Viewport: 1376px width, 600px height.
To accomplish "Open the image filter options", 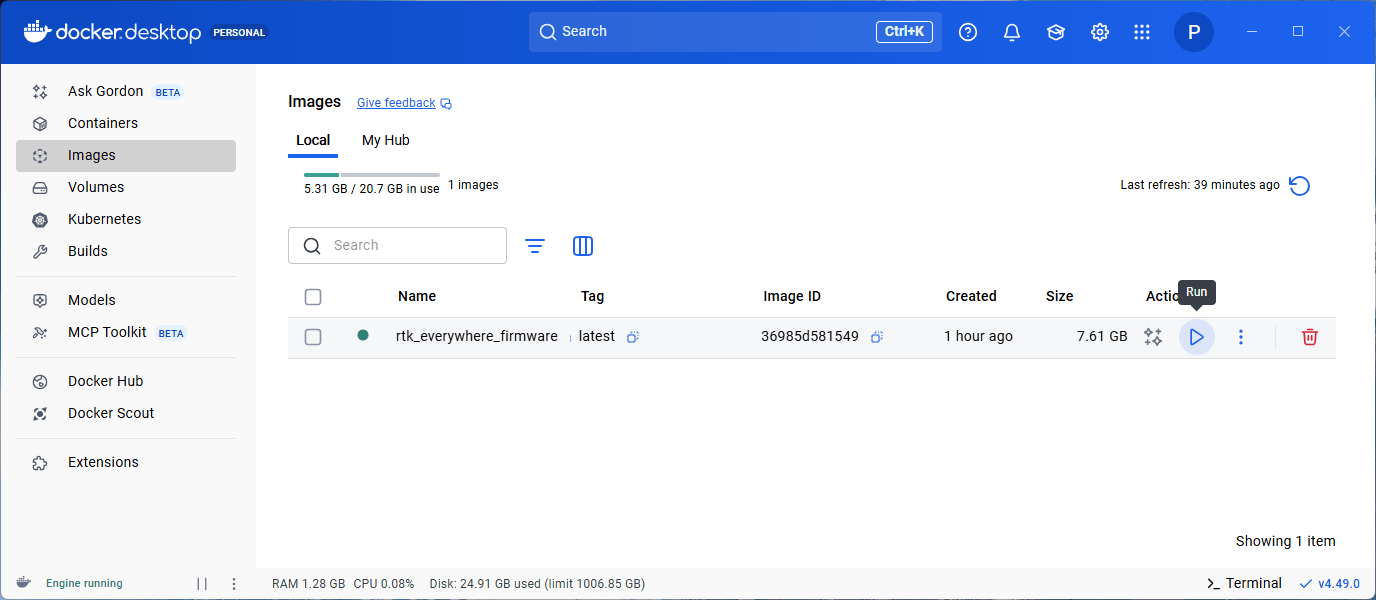I will (535, 245).
